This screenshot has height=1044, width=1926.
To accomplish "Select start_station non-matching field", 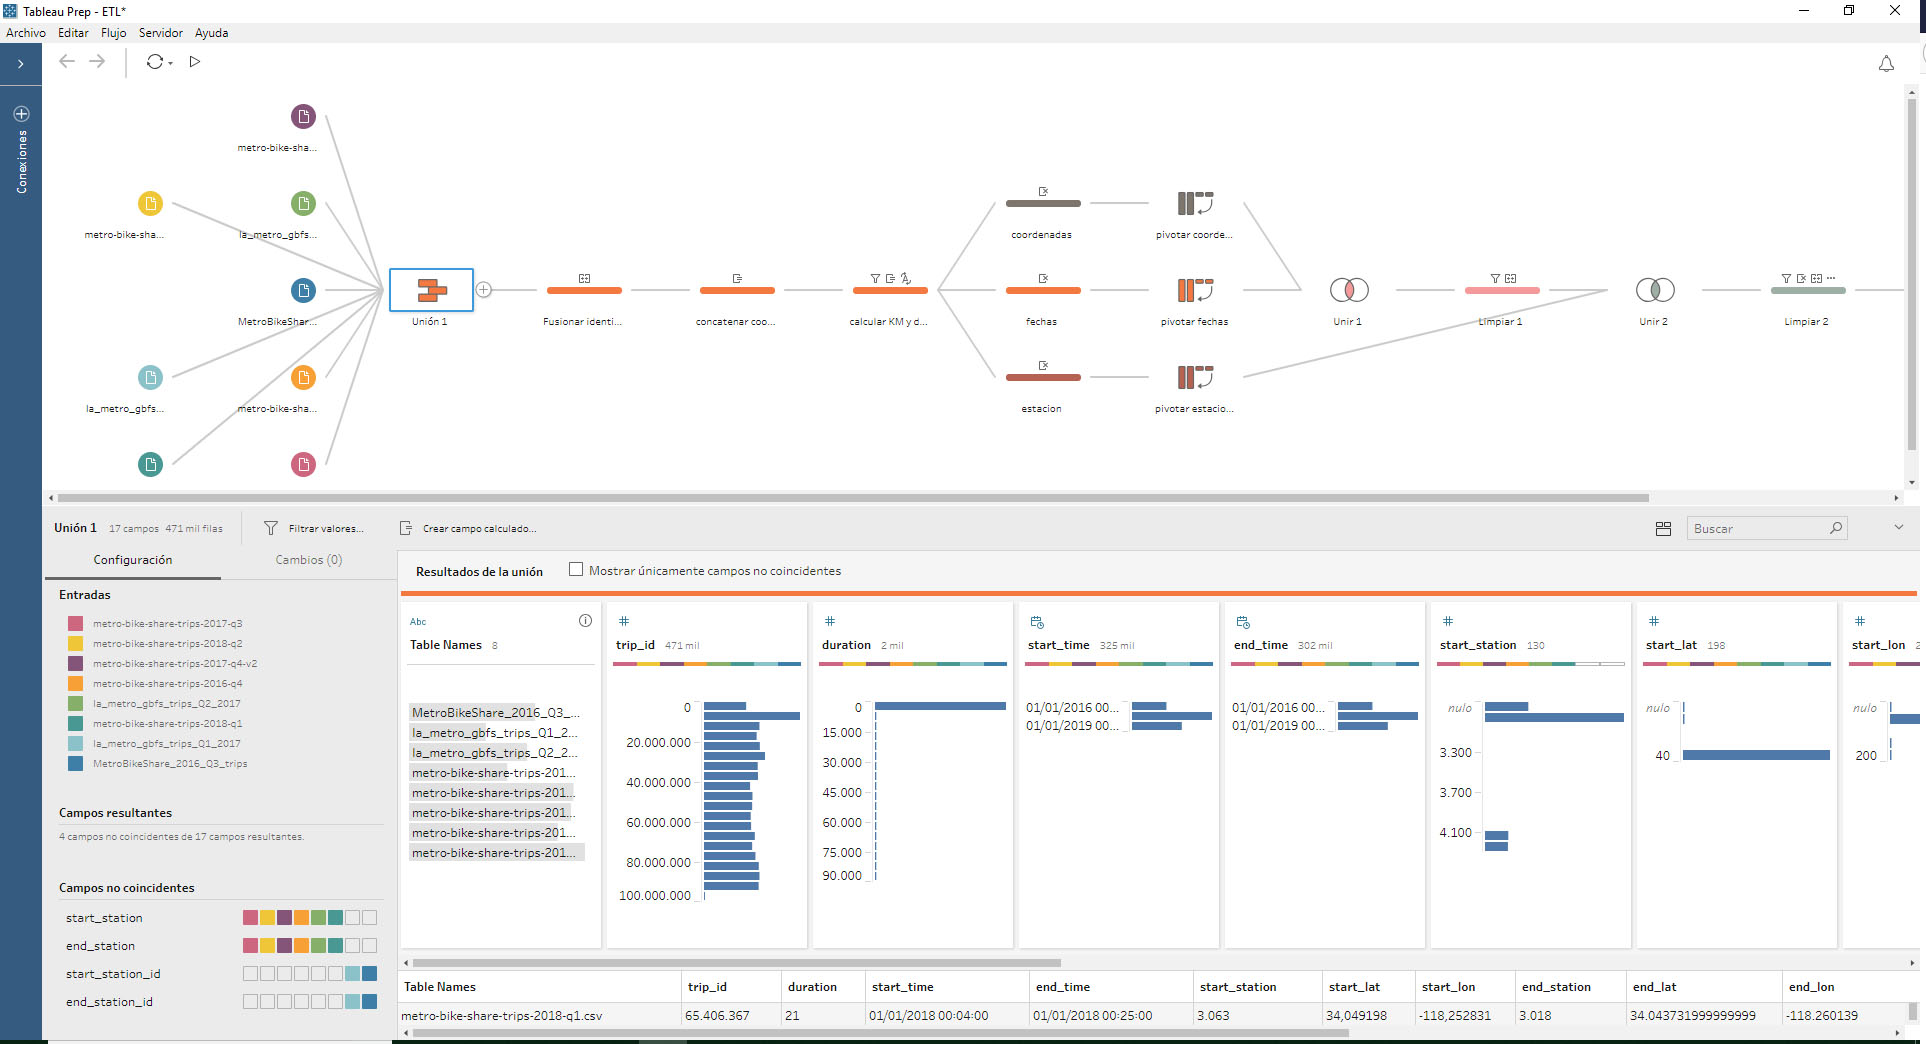I will [104, 918].
